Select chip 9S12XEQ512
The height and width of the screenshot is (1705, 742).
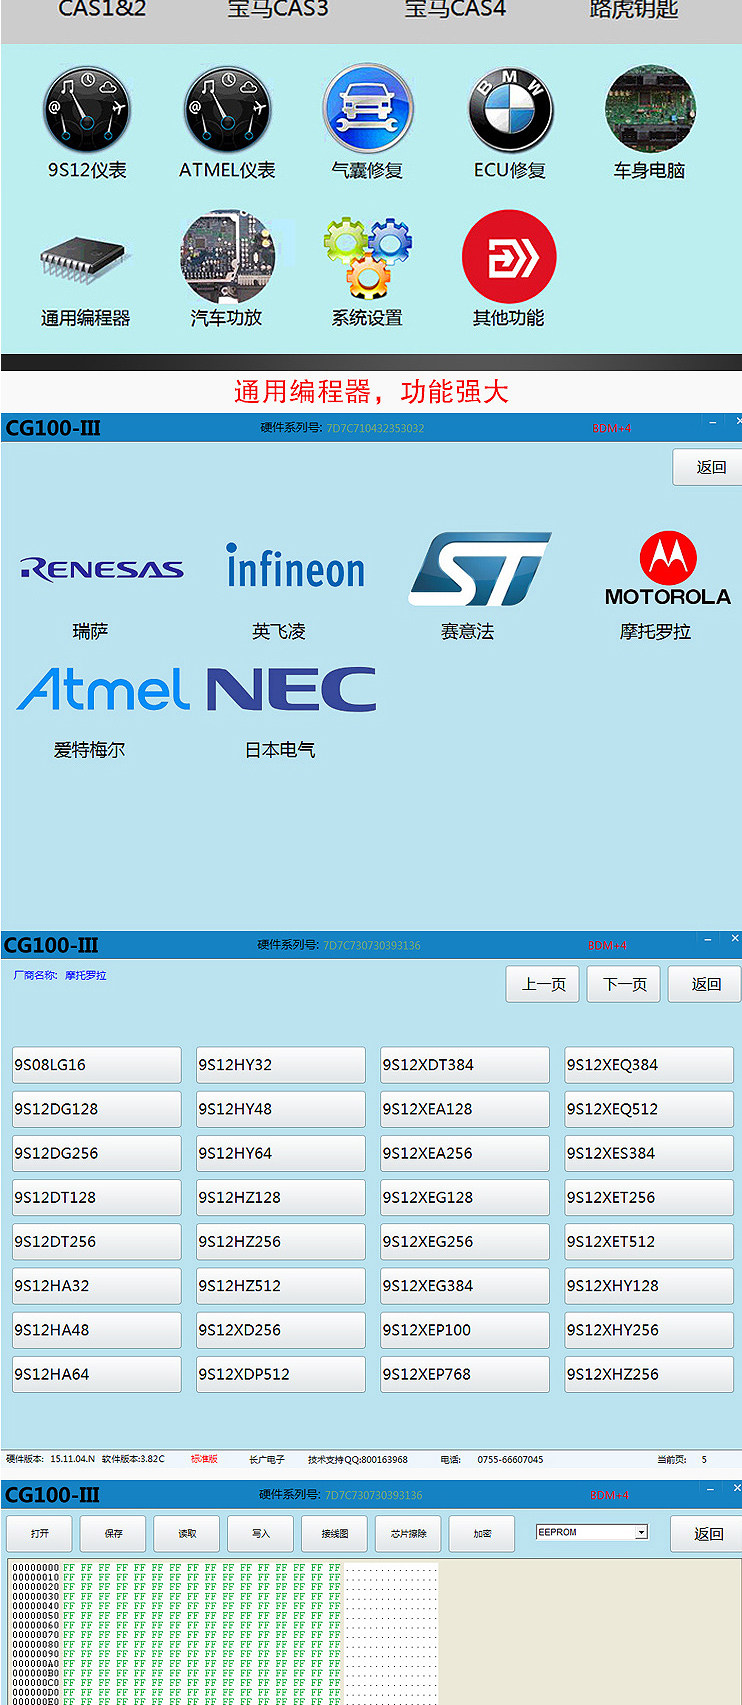(649, 1109)
